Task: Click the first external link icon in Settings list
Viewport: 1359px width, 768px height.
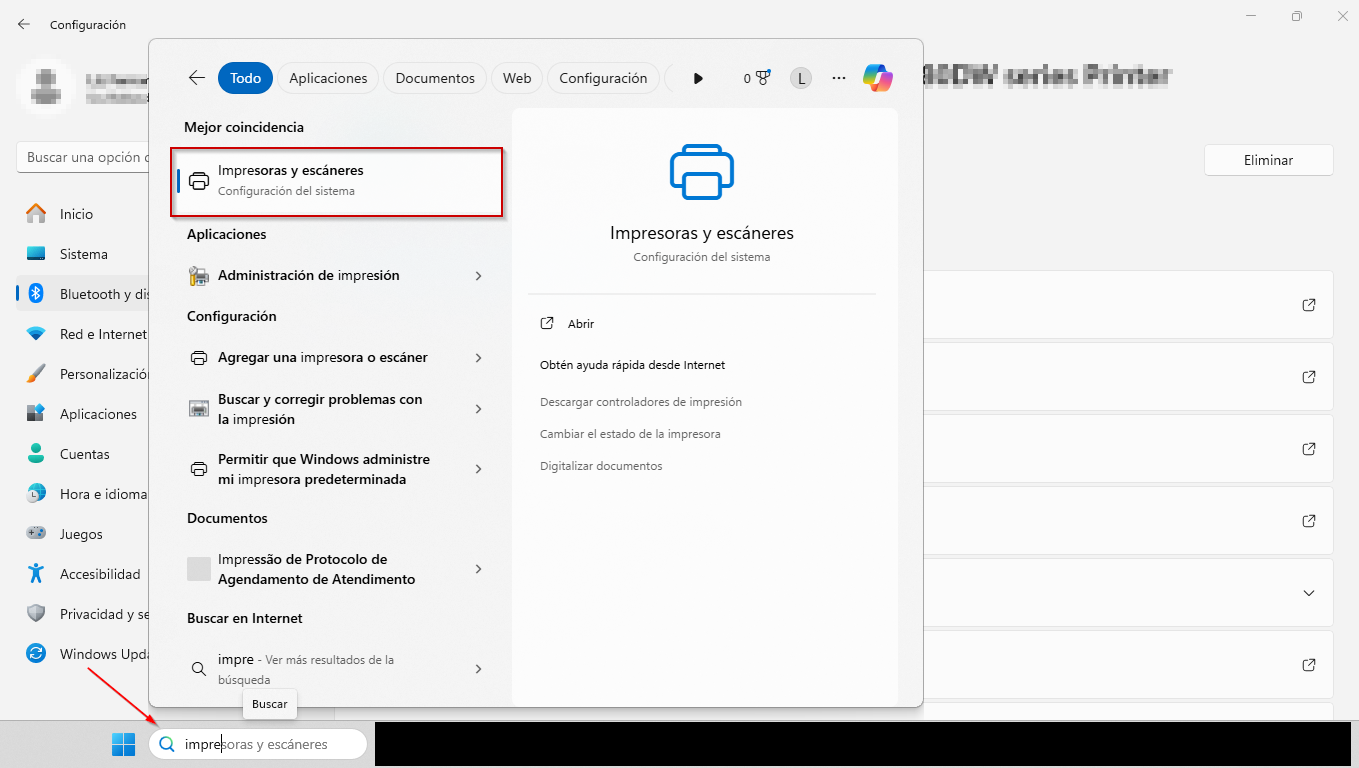Action: coord(1309,305)
